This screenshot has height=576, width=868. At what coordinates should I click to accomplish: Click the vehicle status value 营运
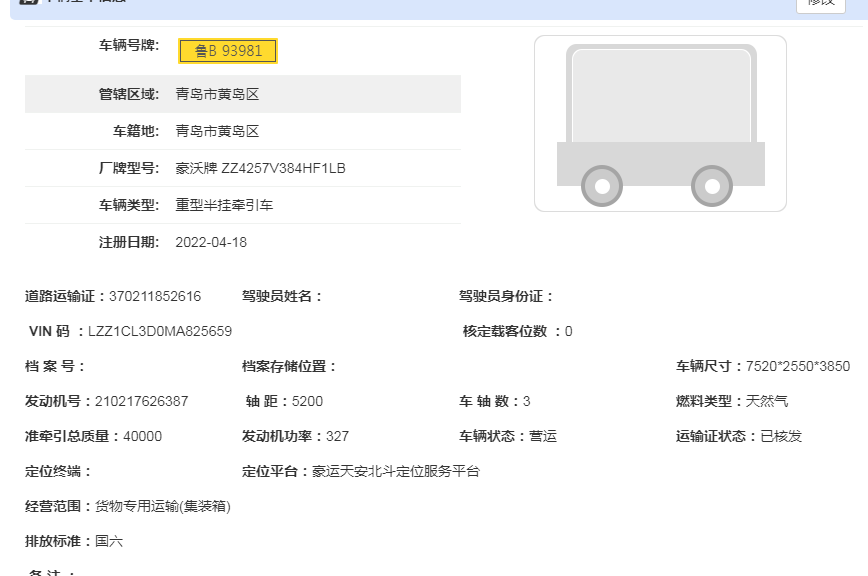click(543, 436)
